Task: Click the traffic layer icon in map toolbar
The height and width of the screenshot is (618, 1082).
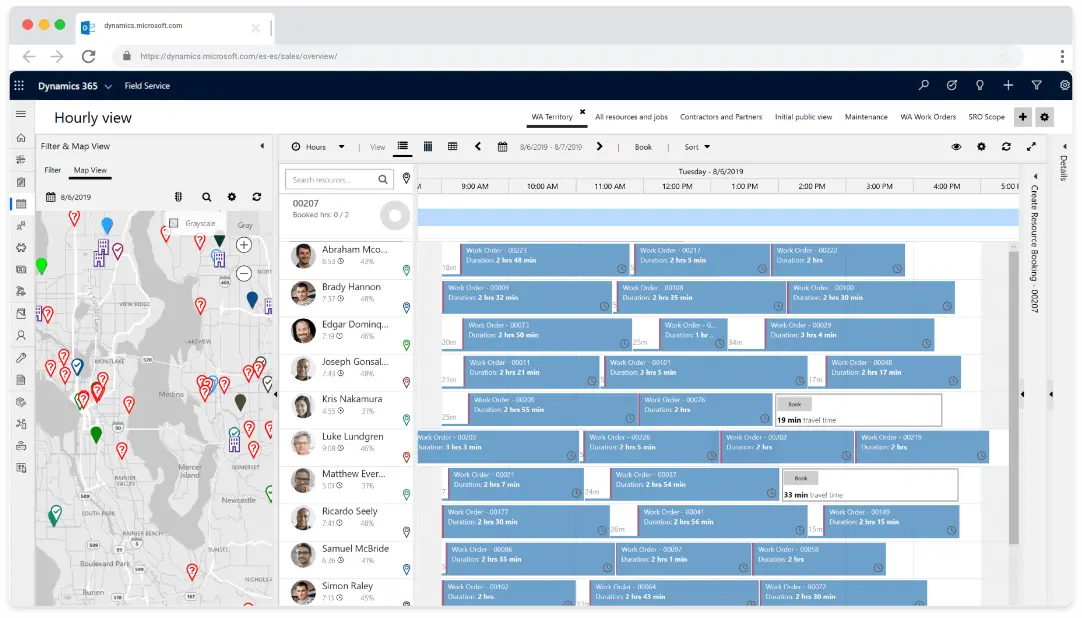Action: (180, 197)
